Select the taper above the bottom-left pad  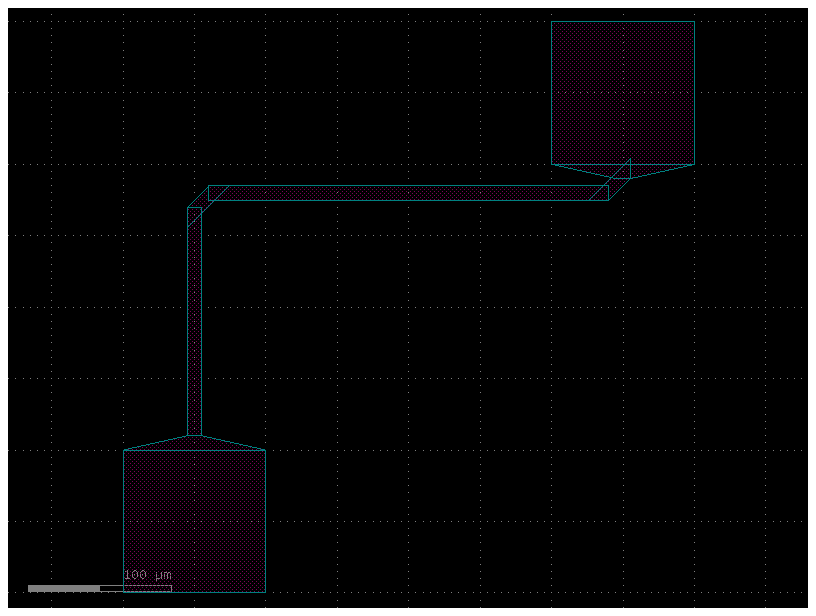point(194,443)
